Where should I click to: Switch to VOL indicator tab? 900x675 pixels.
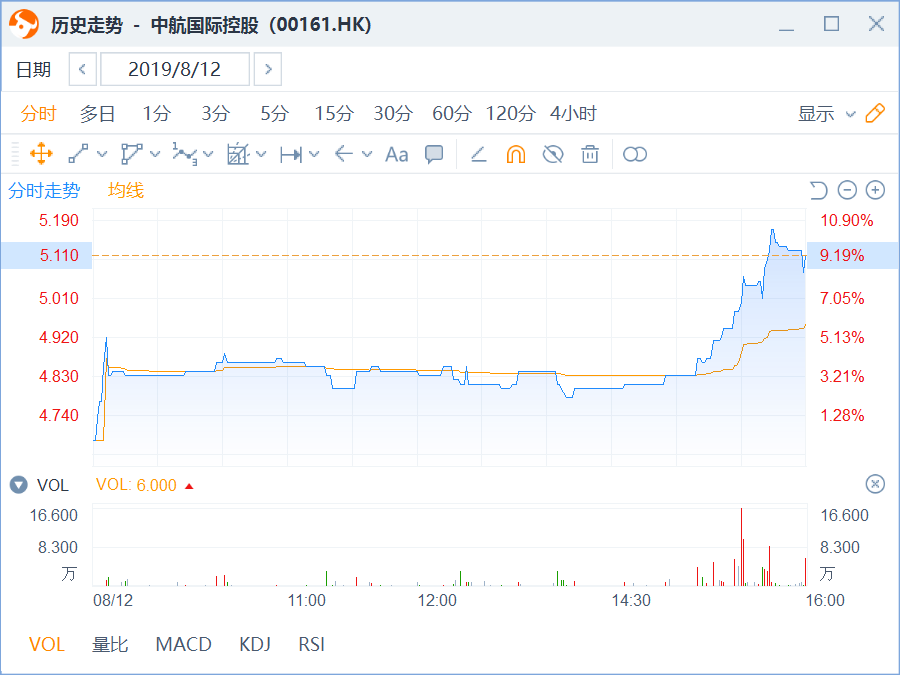click(x=46, y=644)
